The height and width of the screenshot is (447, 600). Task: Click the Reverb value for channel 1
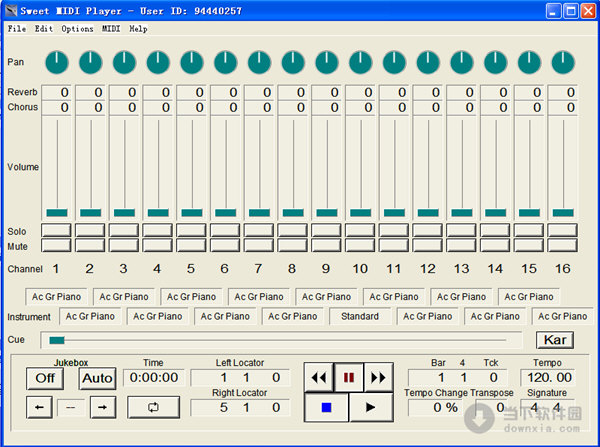tap(57, 92)
